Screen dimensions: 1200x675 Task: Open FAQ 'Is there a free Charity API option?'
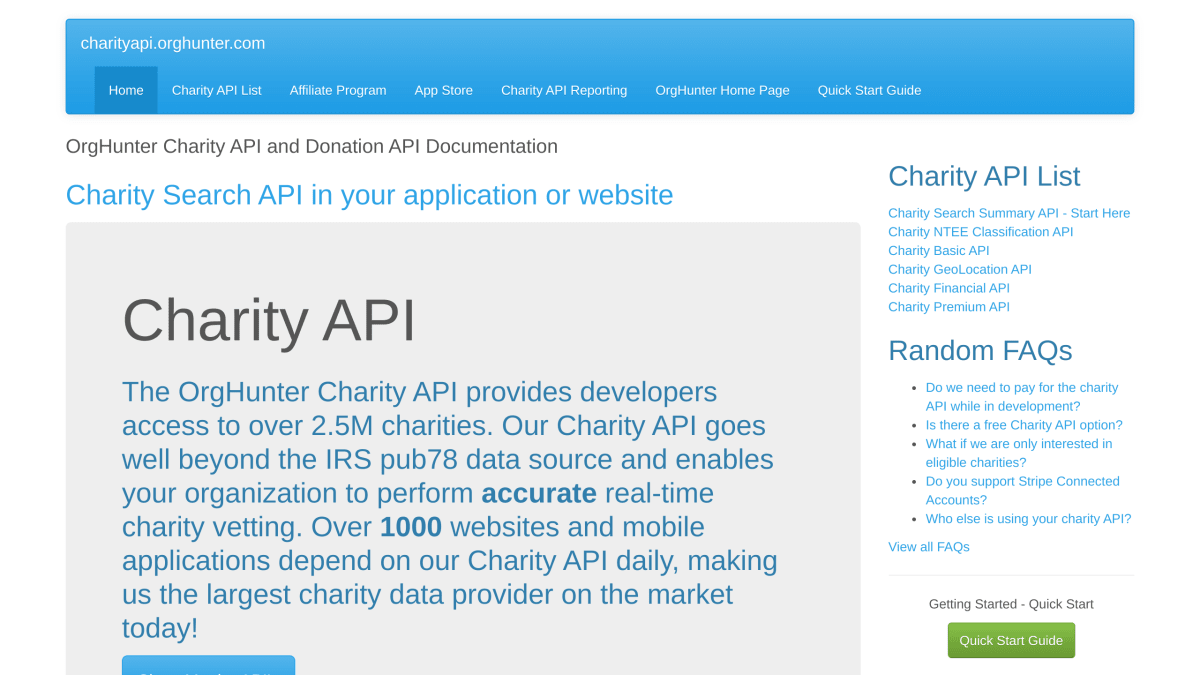tap(1024, 425)
